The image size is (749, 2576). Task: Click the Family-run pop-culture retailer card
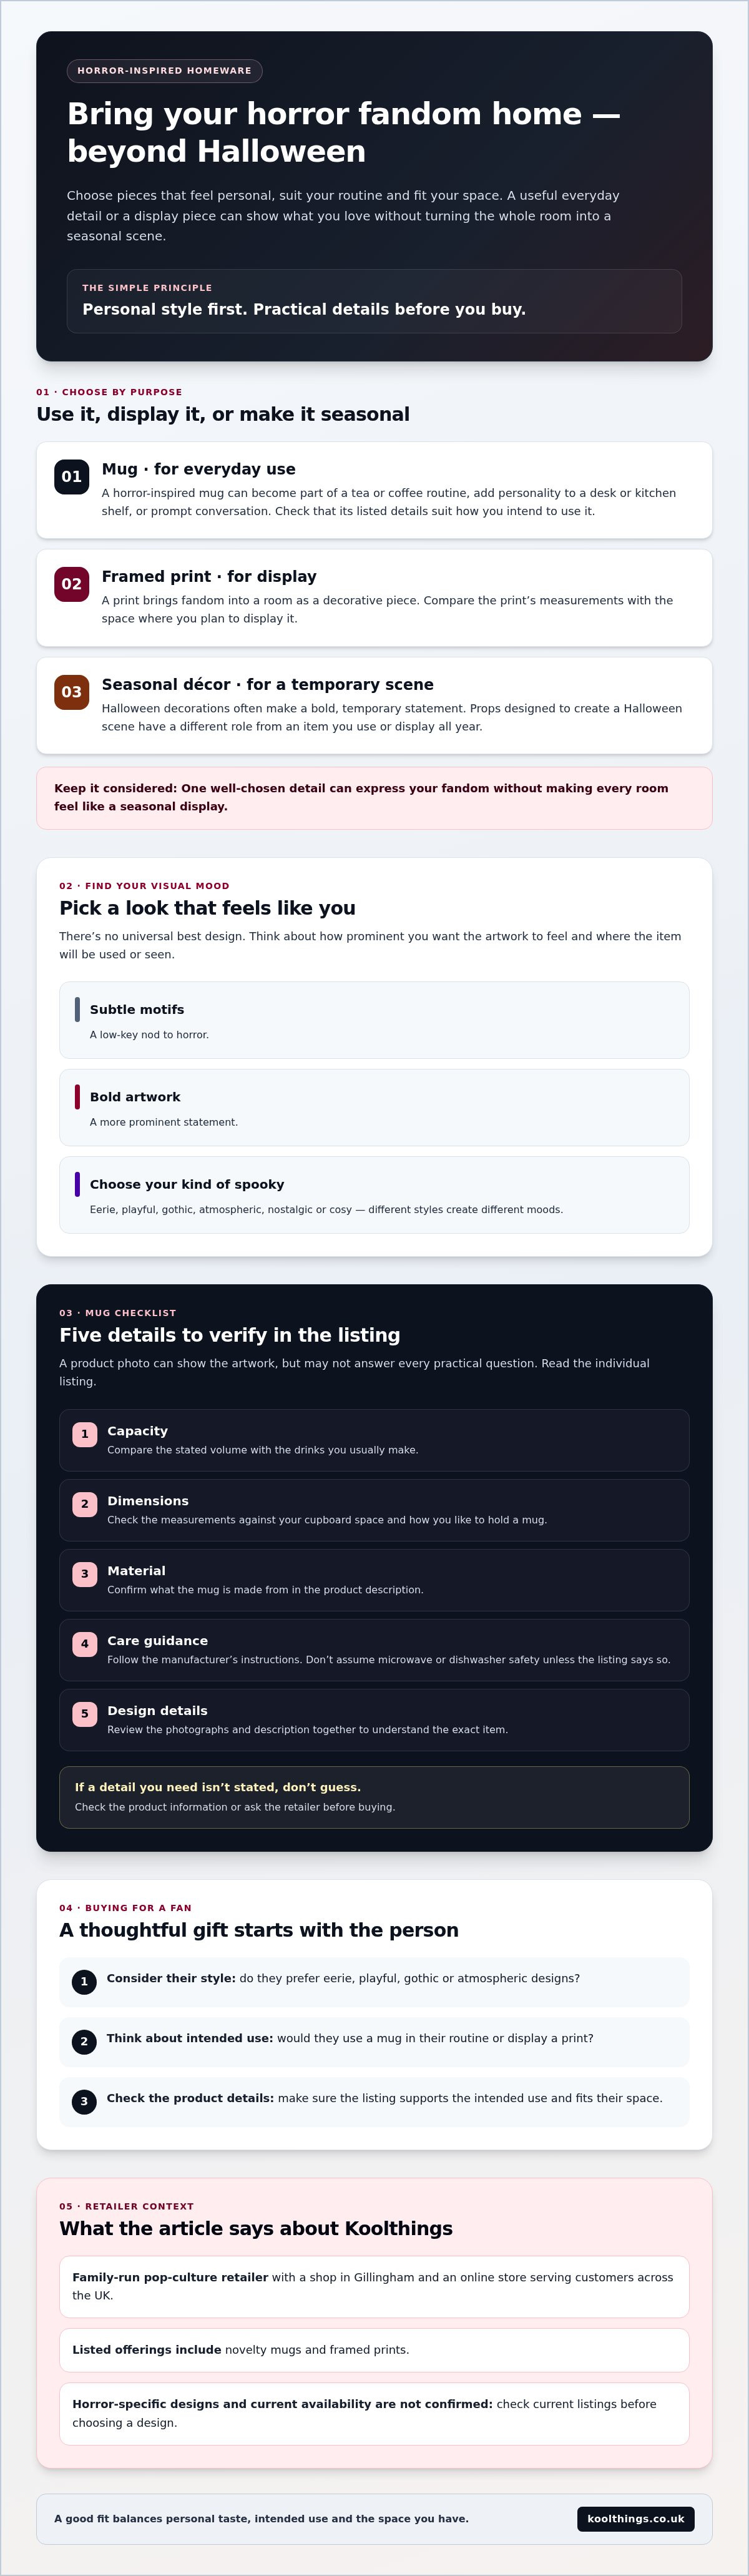[374, 2286]
